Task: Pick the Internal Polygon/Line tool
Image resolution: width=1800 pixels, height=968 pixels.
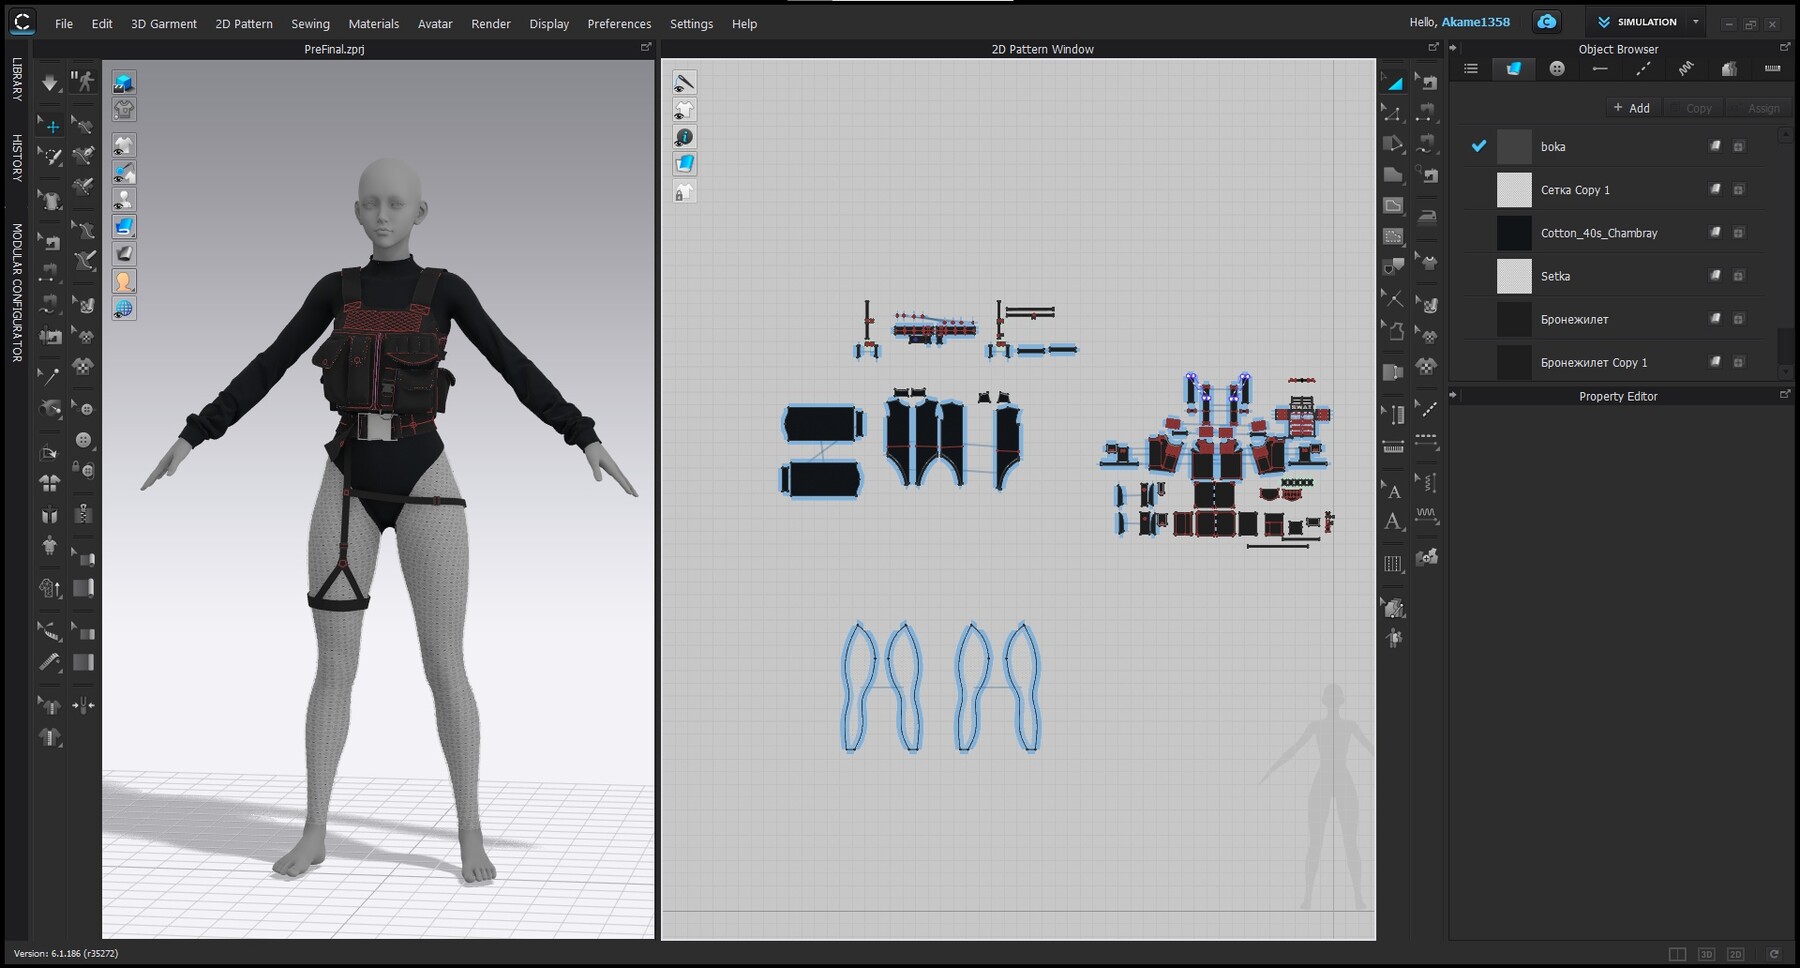Action: (1393, 206)
